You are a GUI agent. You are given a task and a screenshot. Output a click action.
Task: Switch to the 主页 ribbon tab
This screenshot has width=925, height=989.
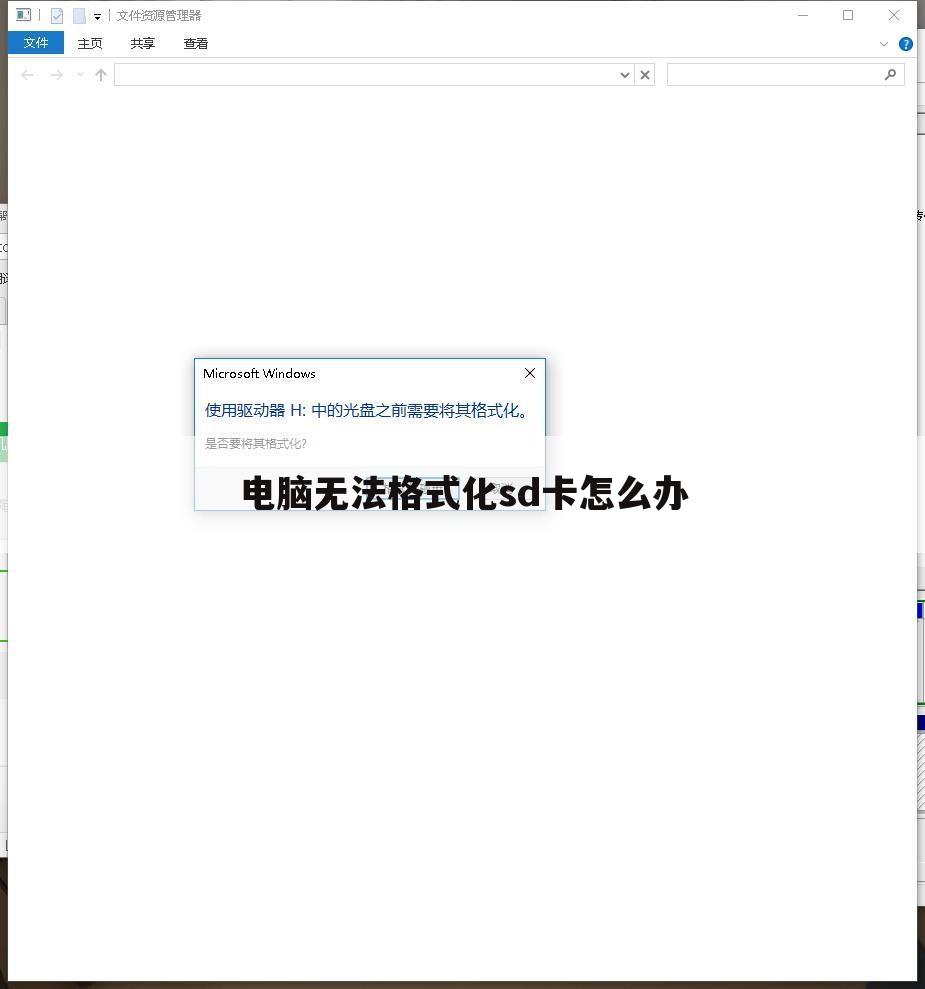tap(90, 43)
